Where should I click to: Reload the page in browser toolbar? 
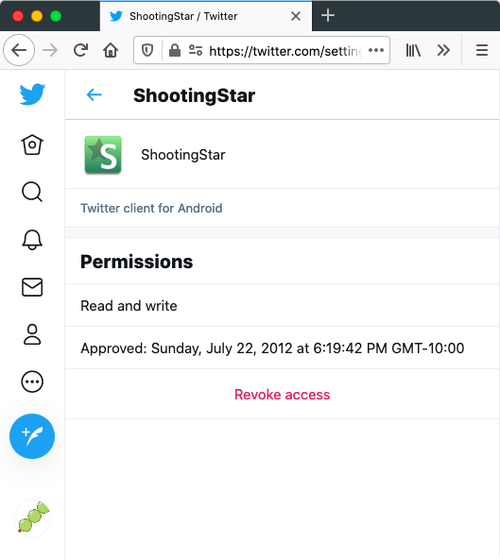[x=81, y=50]
